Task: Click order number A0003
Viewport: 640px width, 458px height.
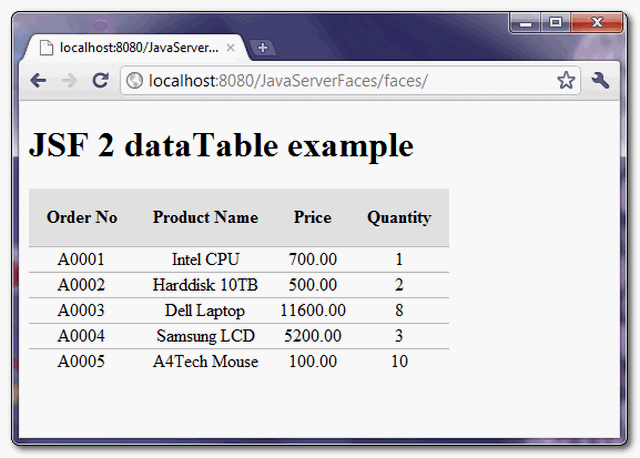Action: 81,310
